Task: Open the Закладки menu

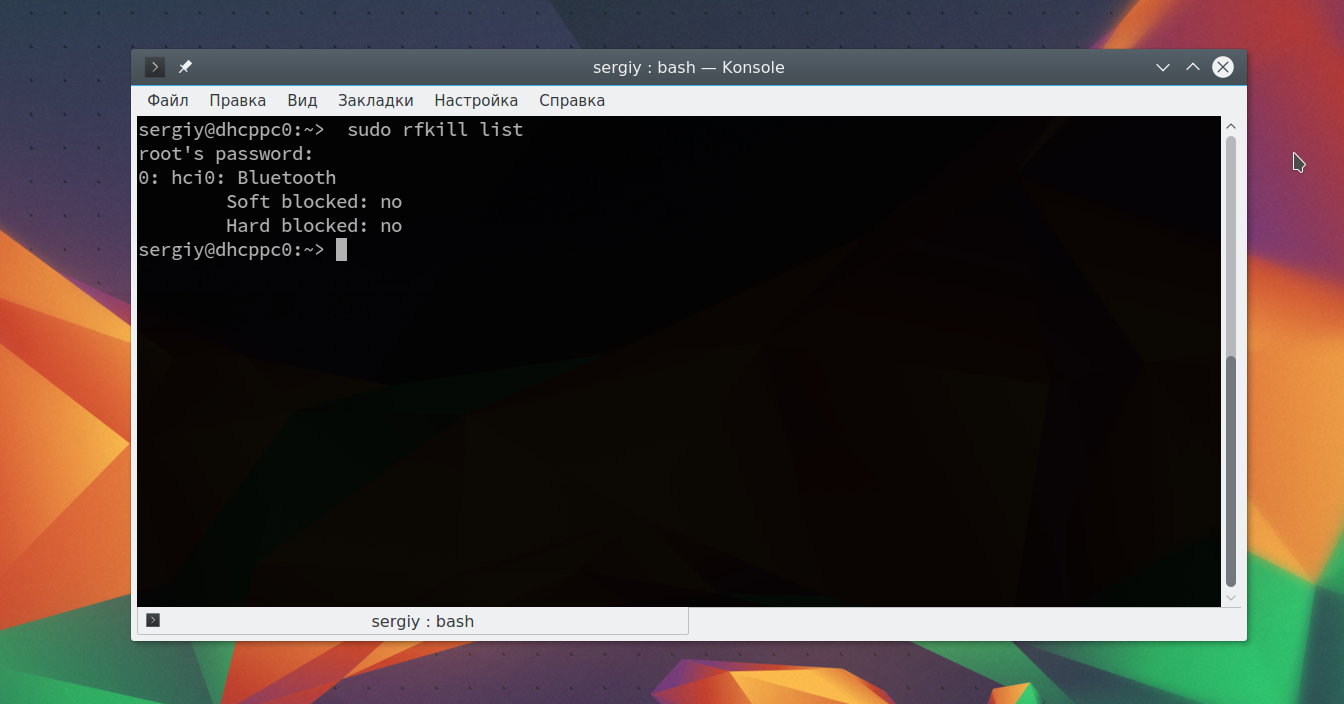Action: (375, 100)
